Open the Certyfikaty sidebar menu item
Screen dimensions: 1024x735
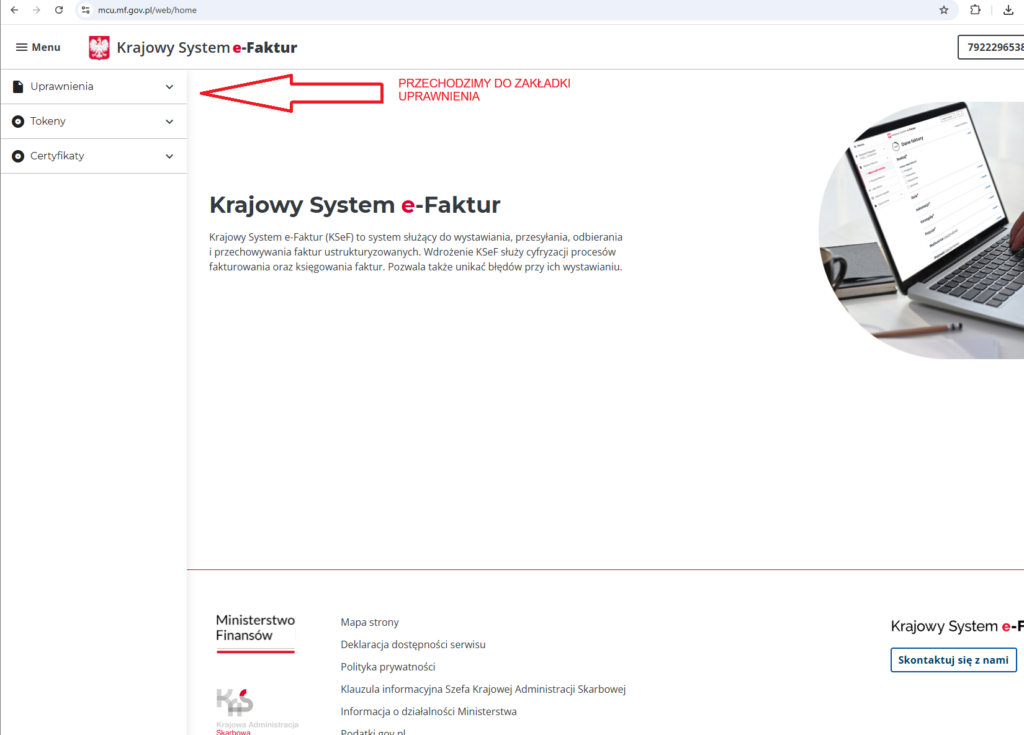[57, 156]
